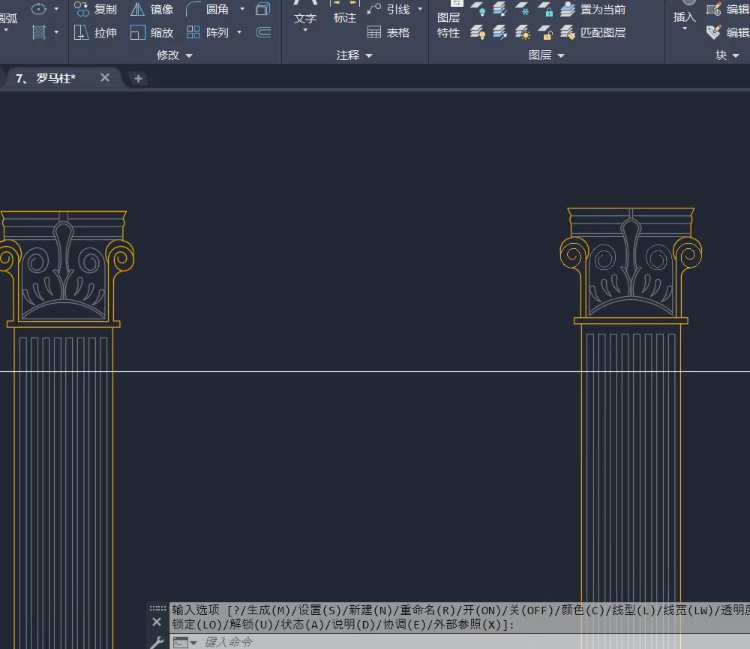The image size is (750, 649).
Task: Choose the 线型(L) linetype option
Action: [x=634, y=610]
